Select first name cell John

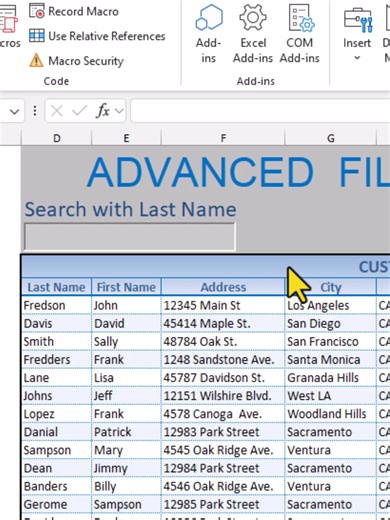[x=126, y=305]
